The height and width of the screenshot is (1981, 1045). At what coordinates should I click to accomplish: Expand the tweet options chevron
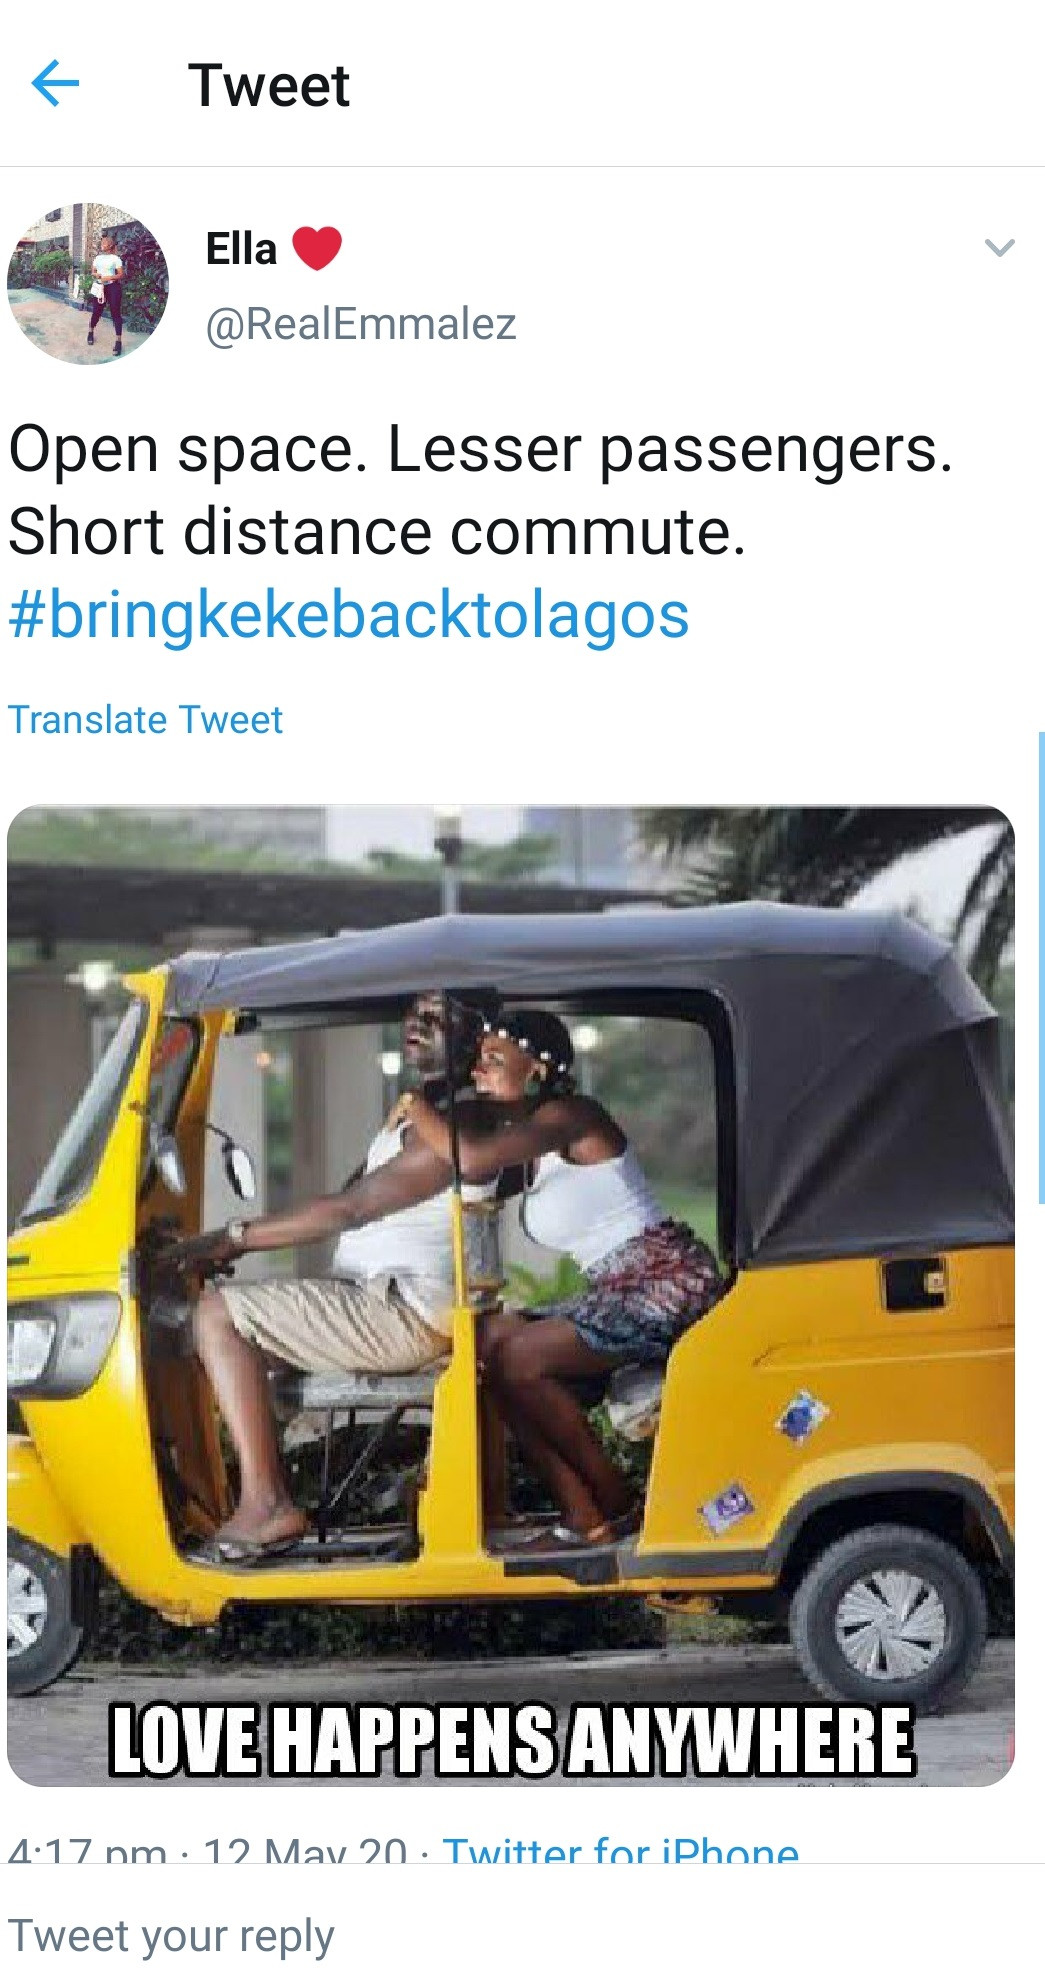[1000, 247]
